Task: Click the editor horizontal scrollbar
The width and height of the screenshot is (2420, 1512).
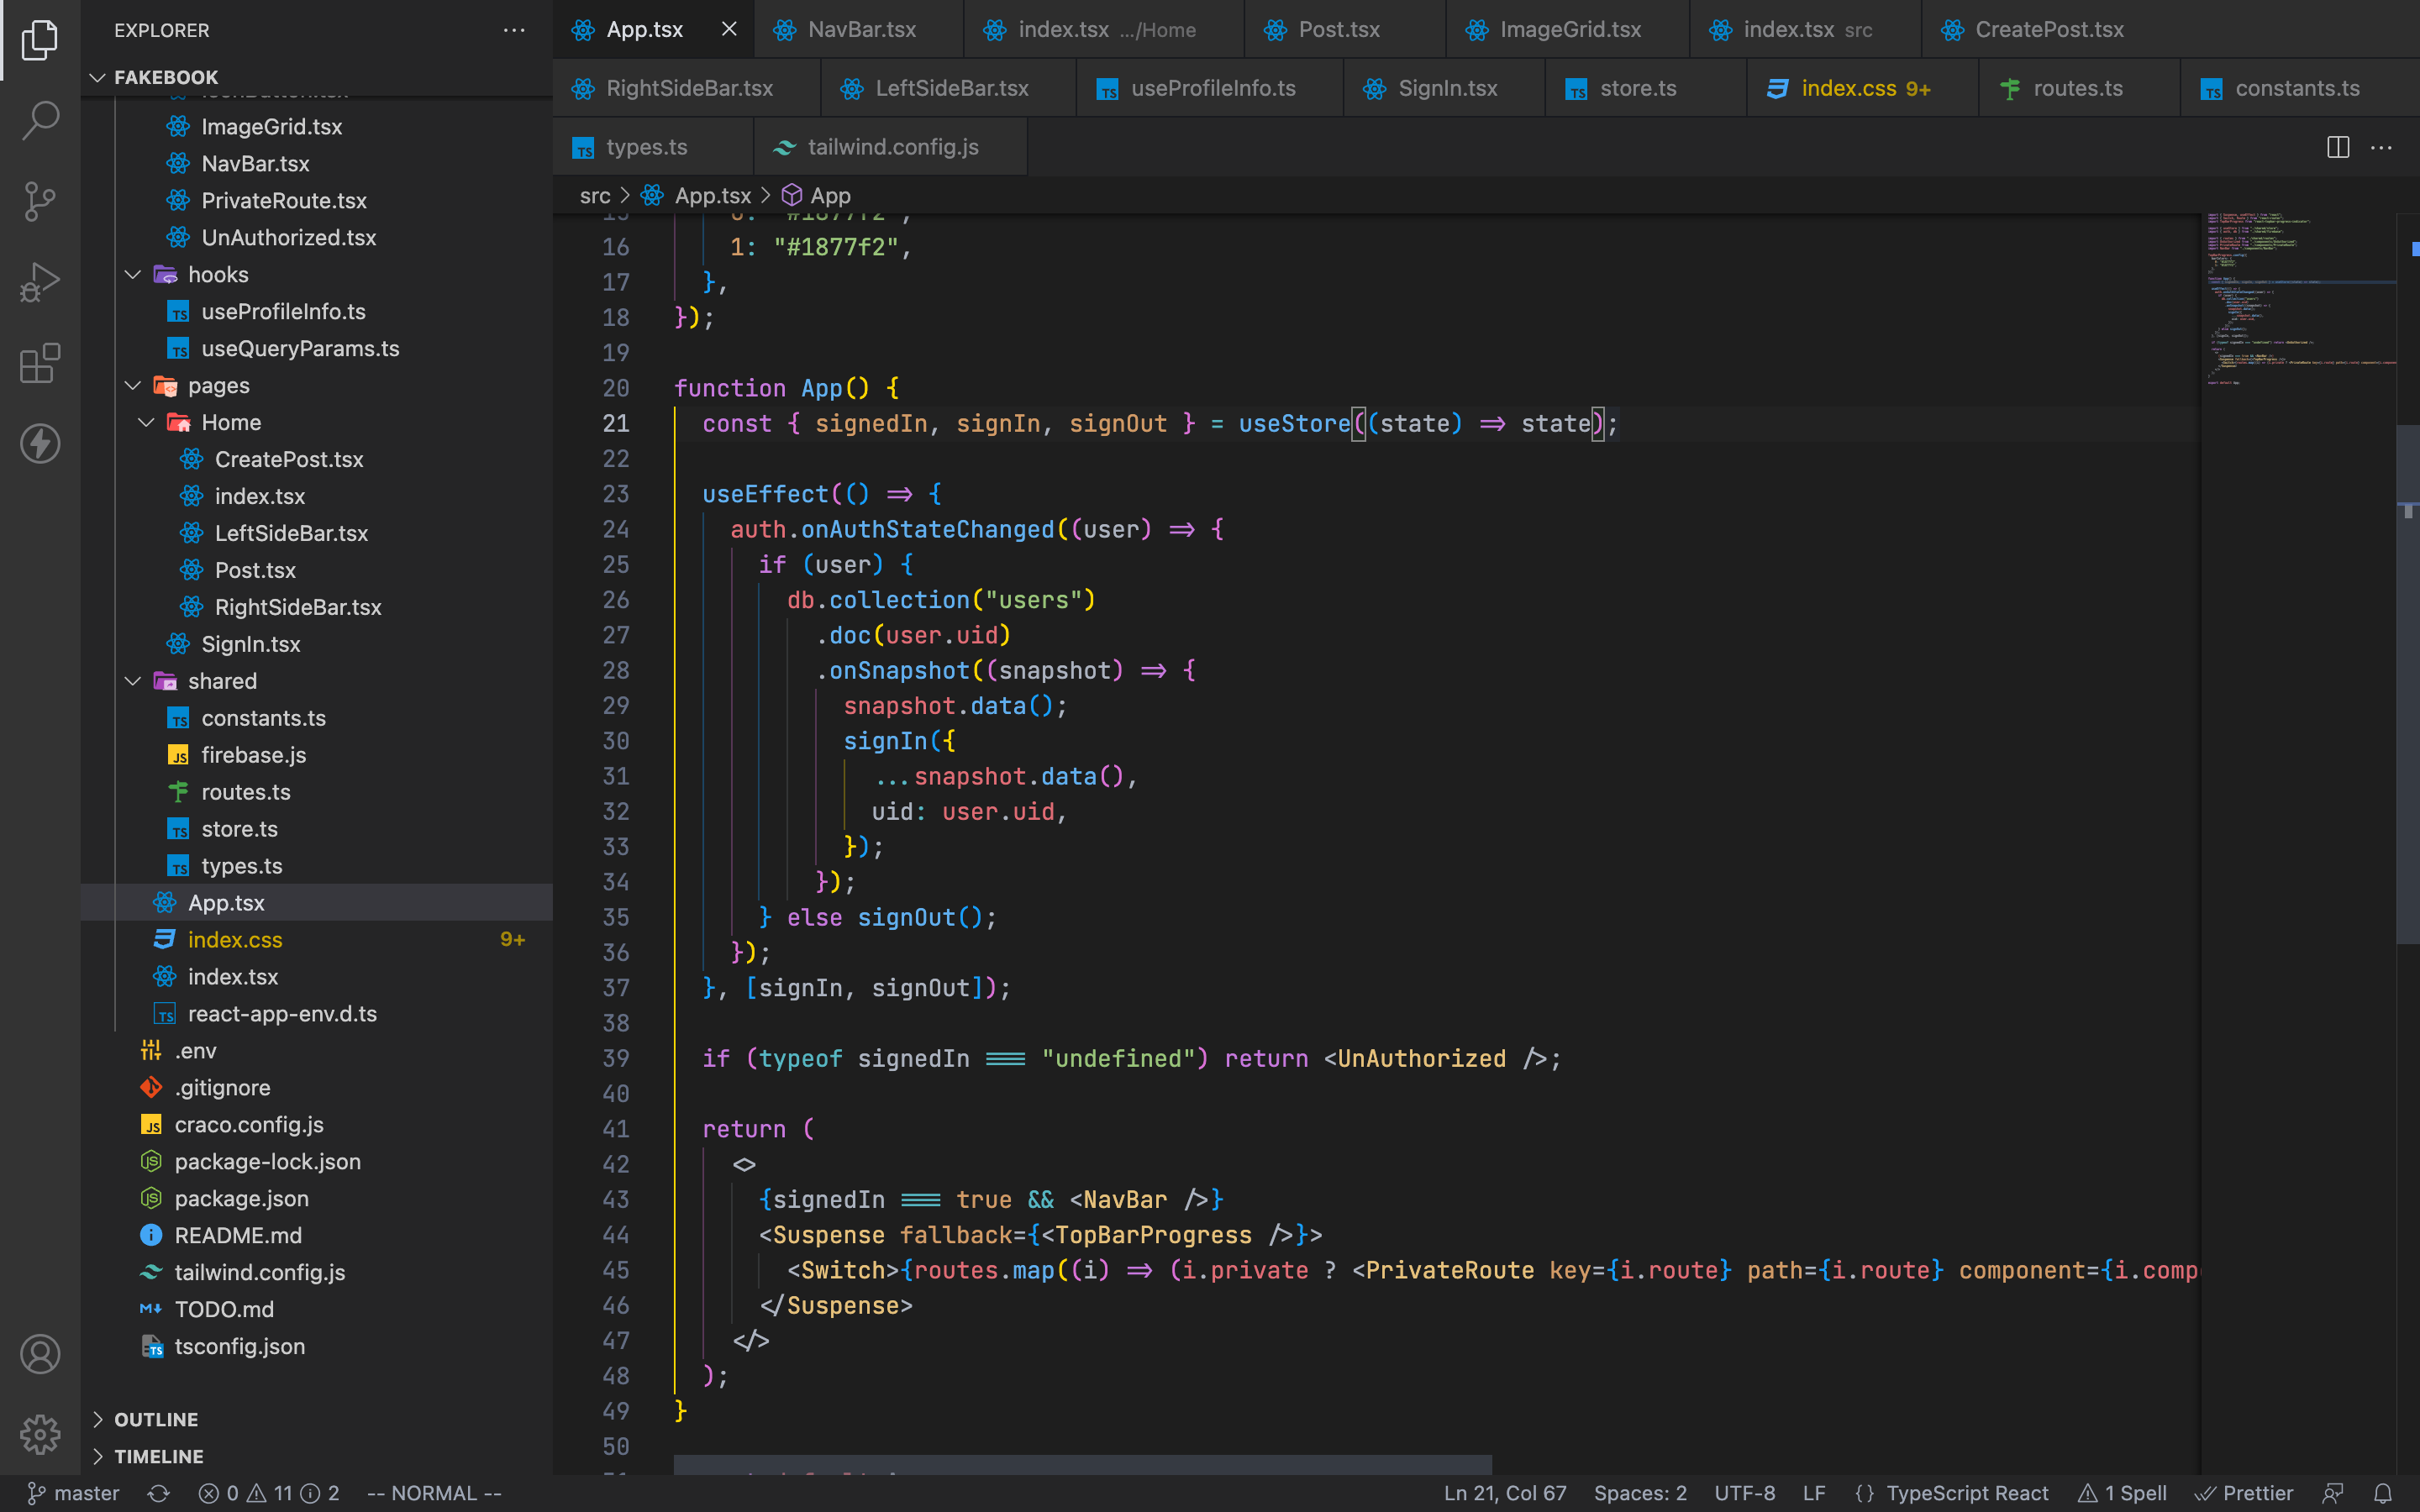Action: 1083,1465
